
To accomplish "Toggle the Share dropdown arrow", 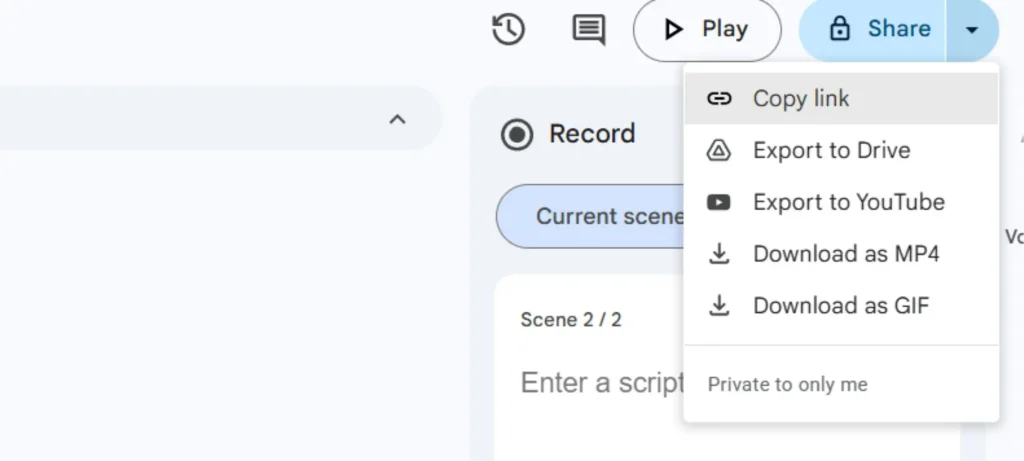I will point(972,30).
